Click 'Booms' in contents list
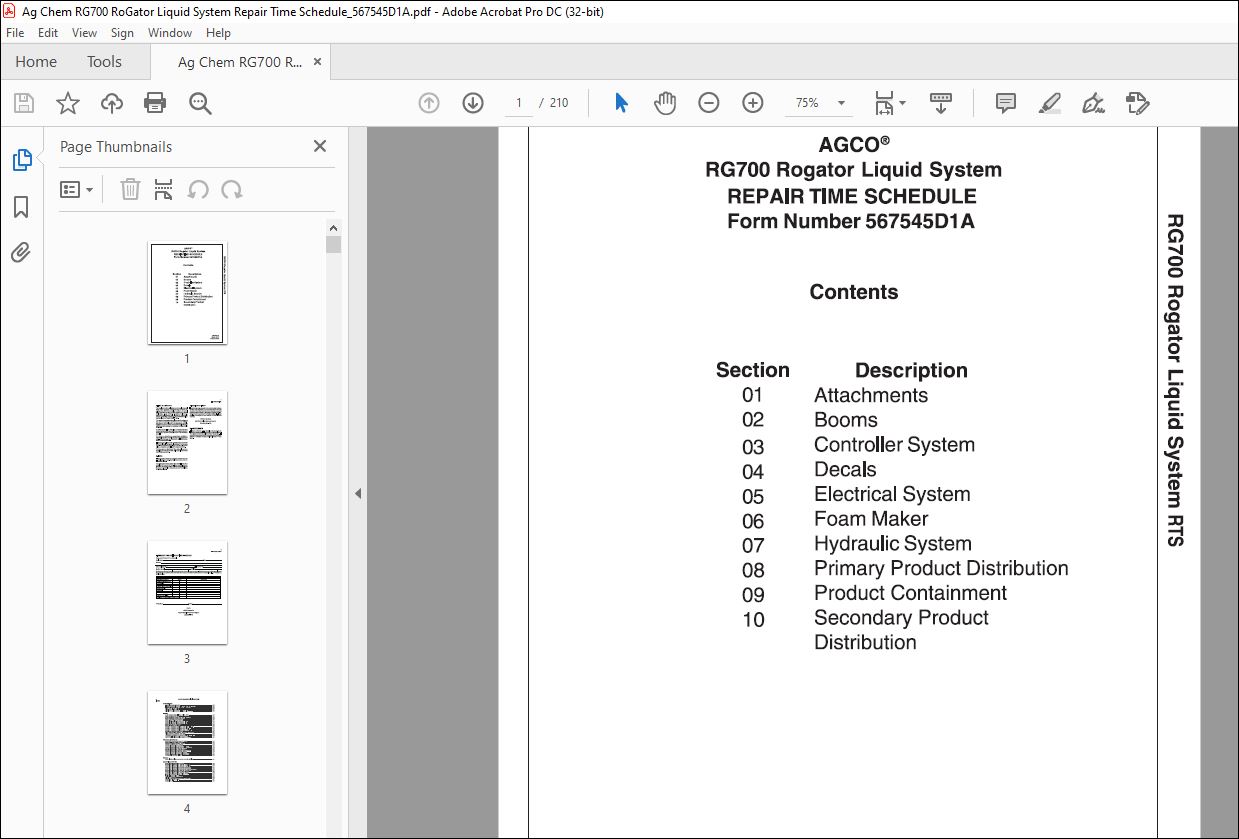Viewport: 1239px width, 839px height. coord(846,420)
